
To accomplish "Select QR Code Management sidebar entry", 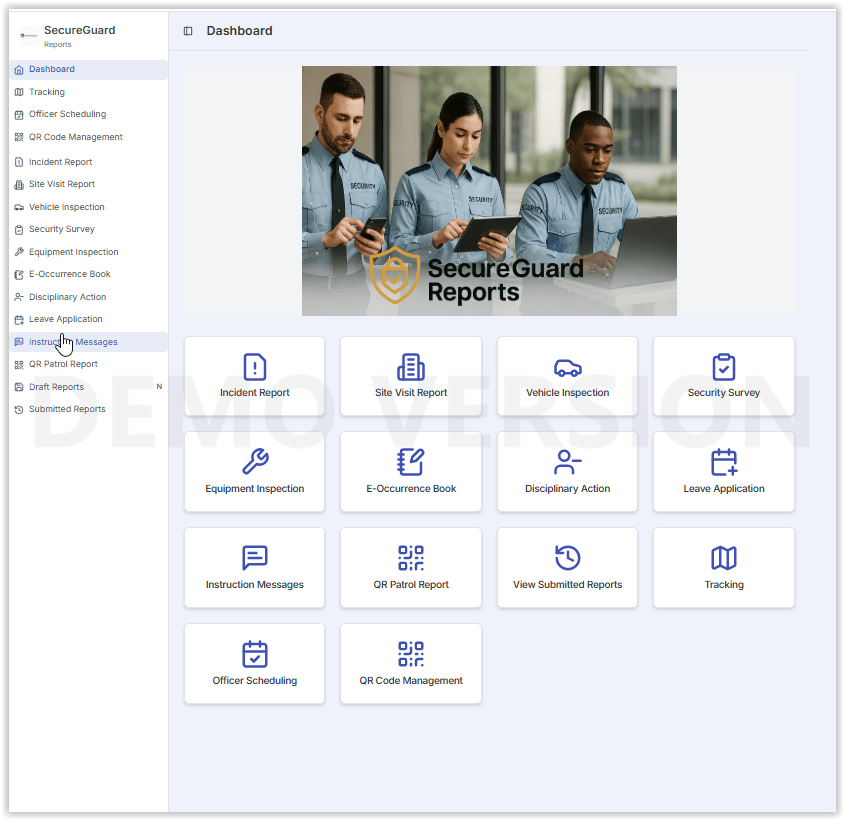I will (88, 137).
